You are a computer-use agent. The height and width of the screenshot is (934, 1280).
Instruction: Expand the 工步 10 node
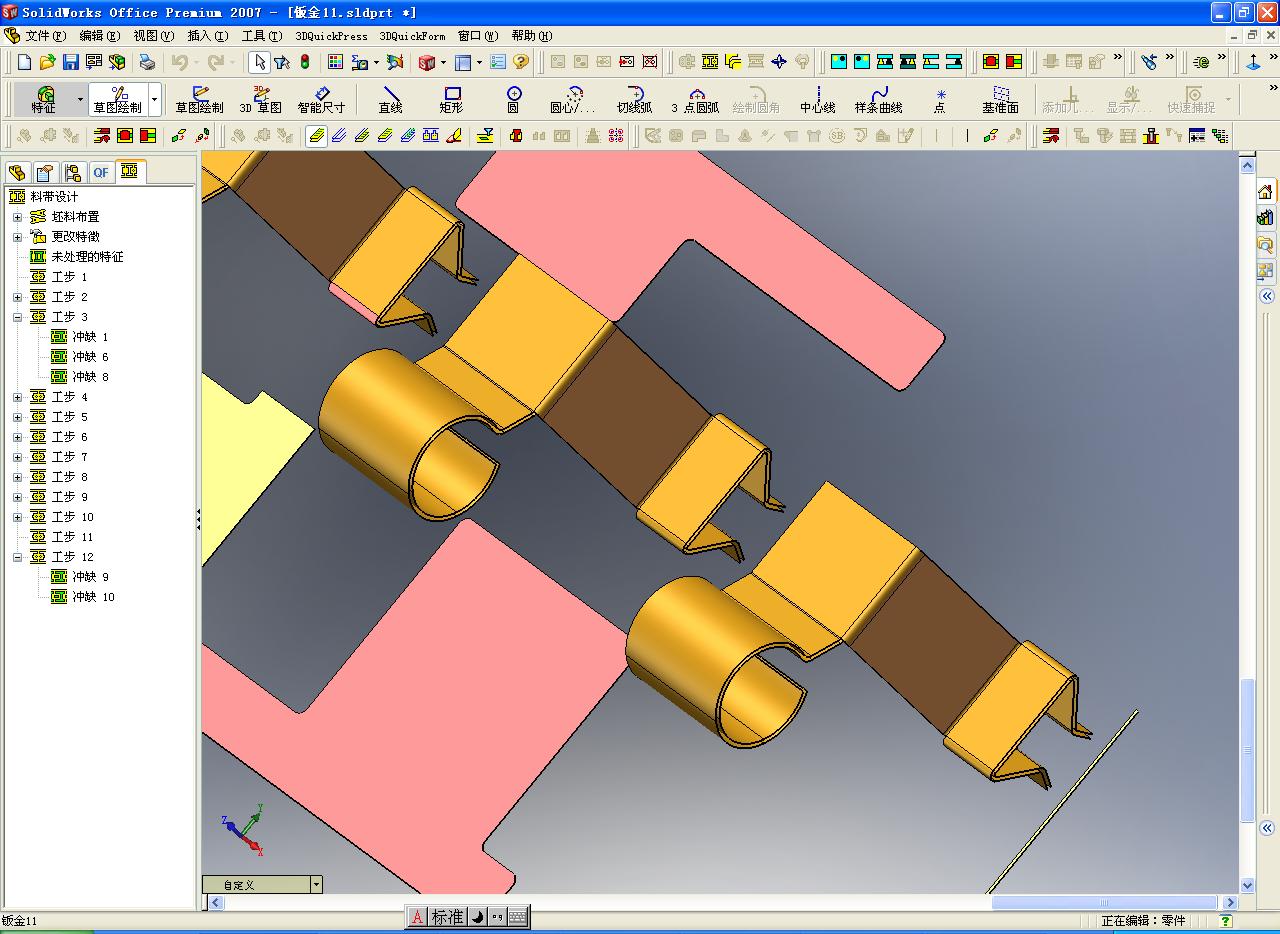coord(17,517)
